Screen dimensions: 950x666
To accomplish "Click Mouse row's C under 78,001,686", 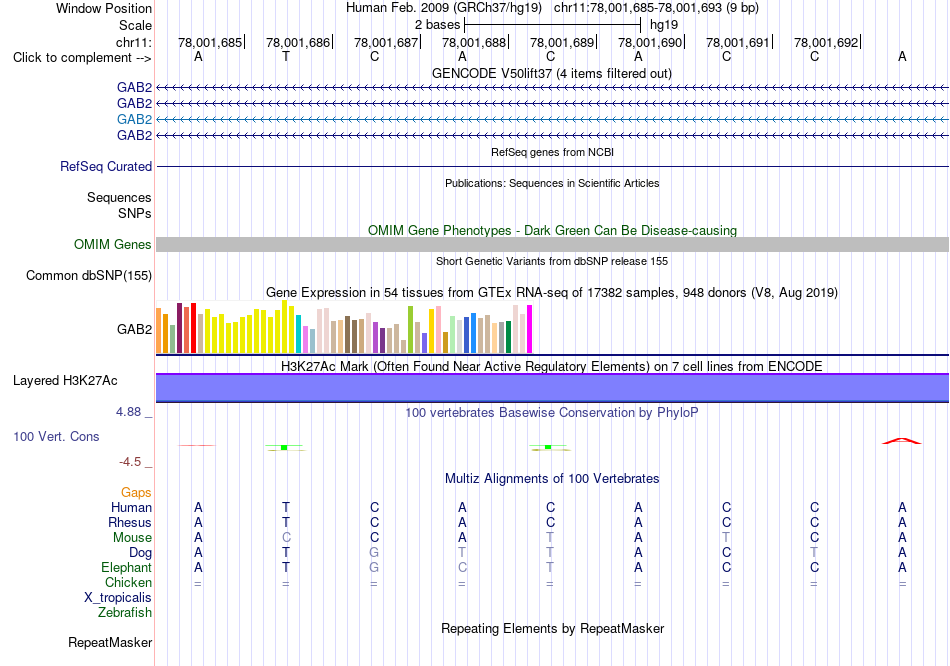I will (x=286, y=538).
